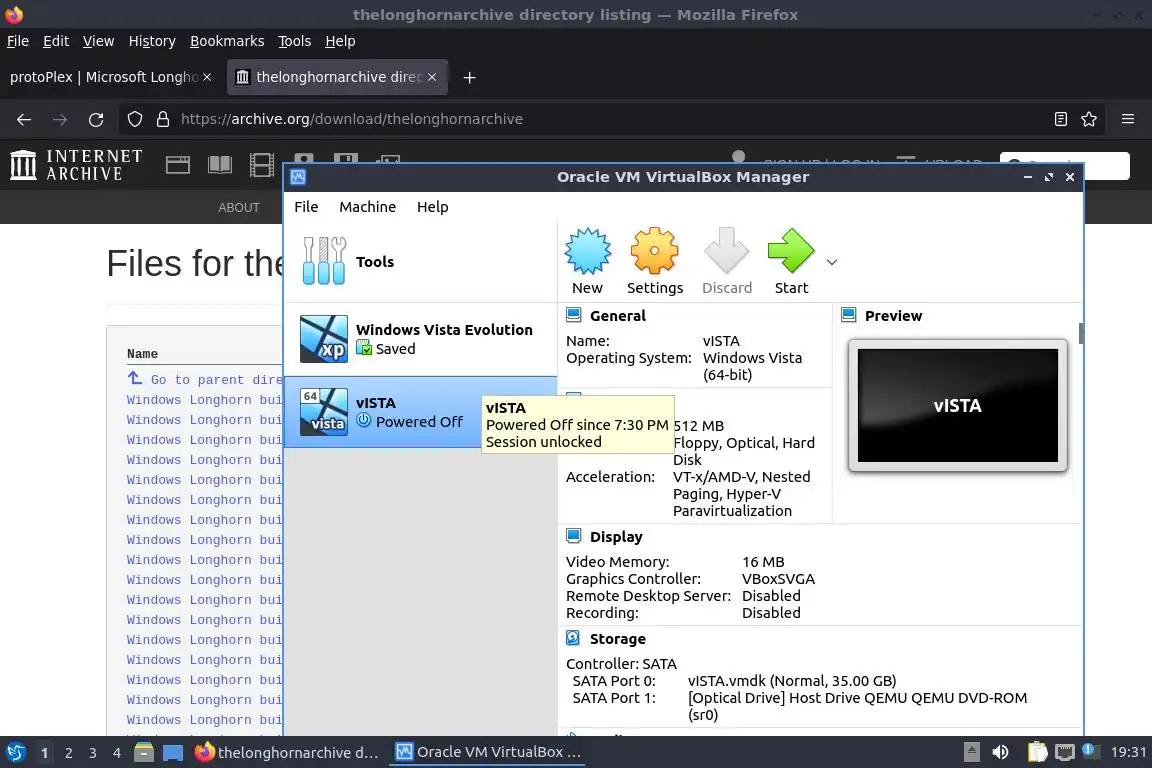Click the vISTA preview thumbnail

[x=957, y=406]
